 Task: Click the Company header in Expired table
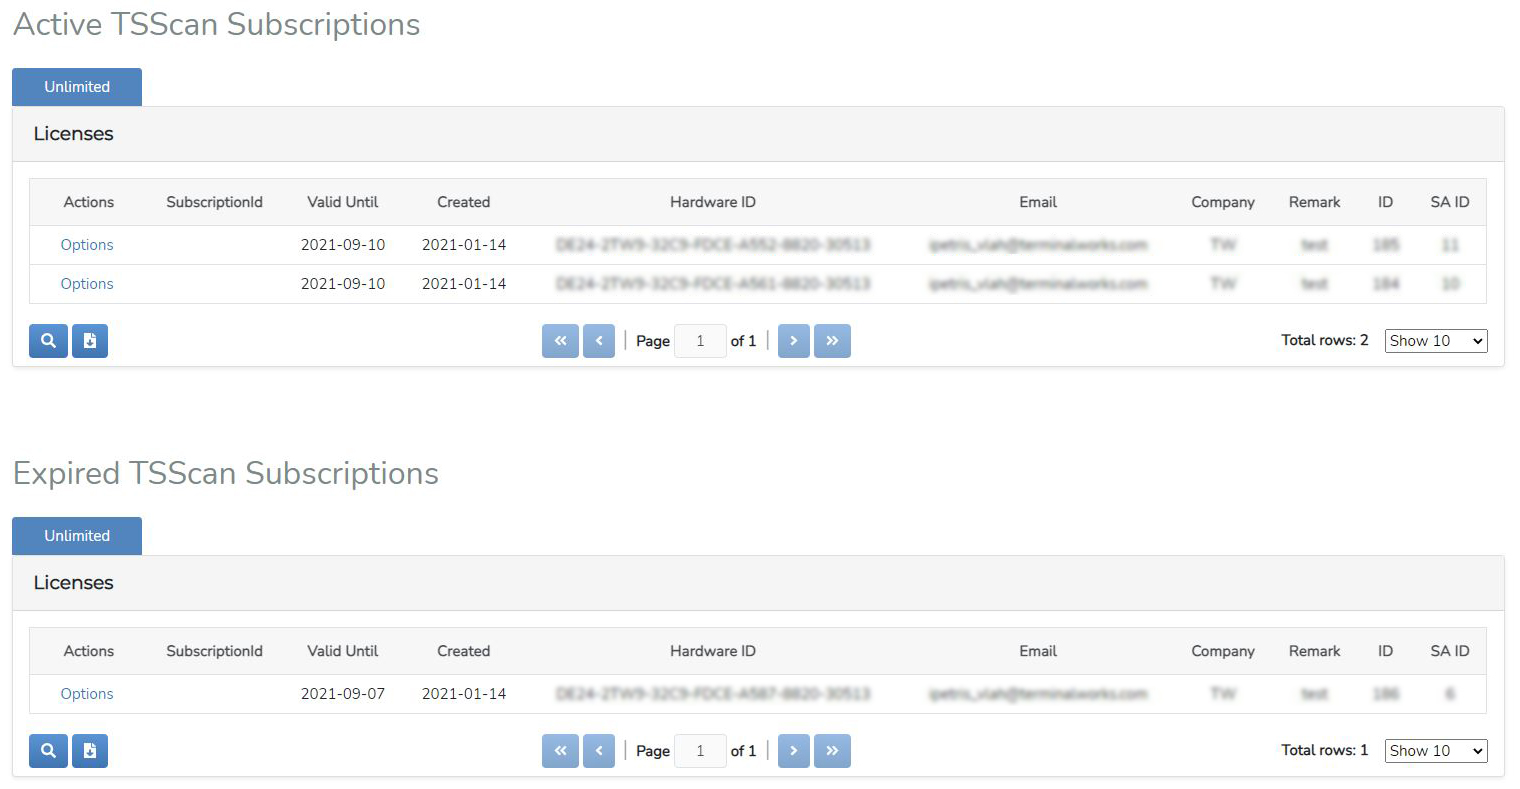[1223, 651]
